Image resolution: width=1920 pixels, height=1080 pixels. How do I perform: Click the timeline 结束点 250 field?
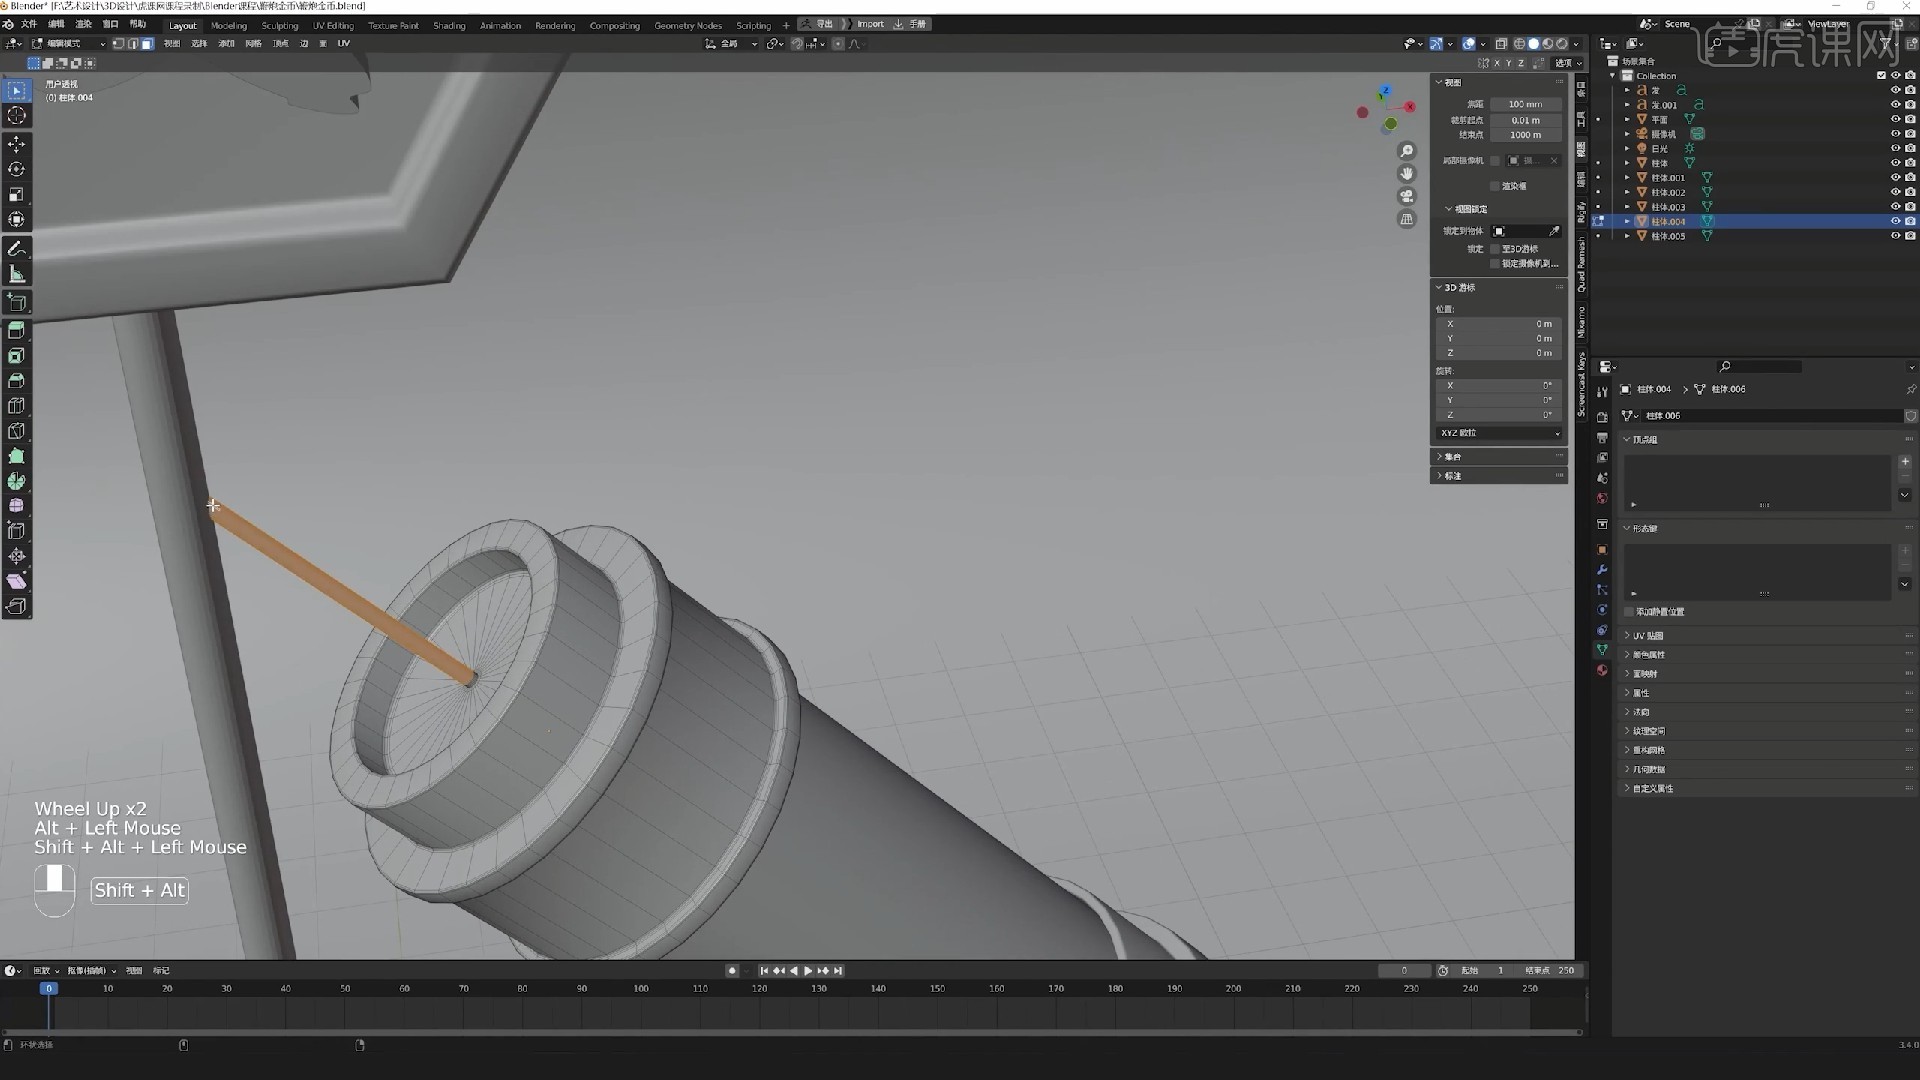tap(1549, 971)
